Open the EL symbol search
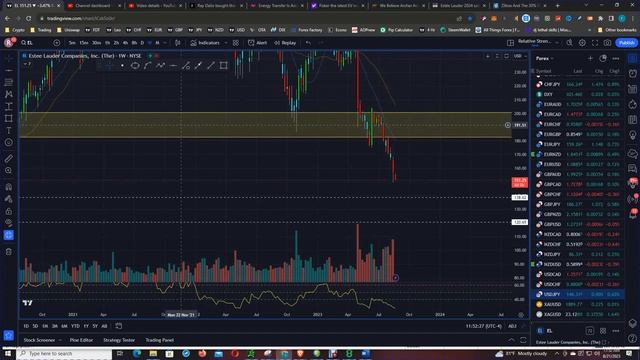Image resolution: width=640 pixels, height=360 pixels. point(27,43)
